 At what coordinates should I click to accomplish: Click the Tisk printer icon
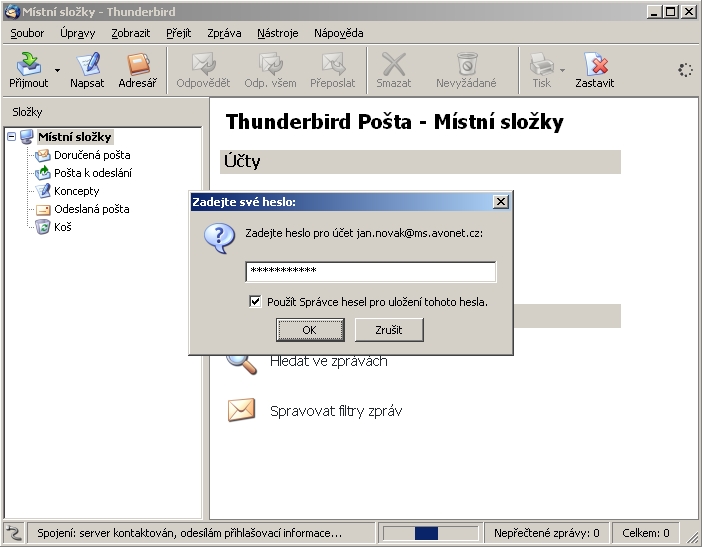click(541, 64)
